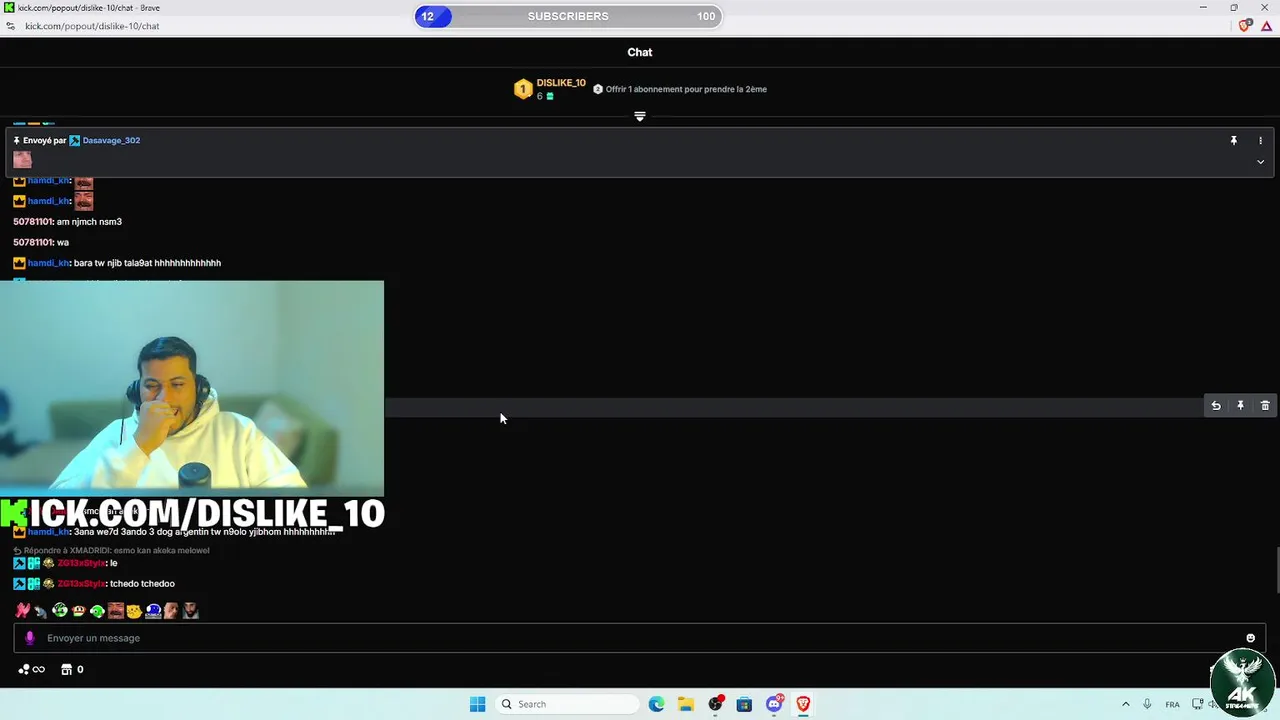The width and height of the screenshot is (1280, 720).
Task: Open Microsoft Edge from taskbar
Action: click(x=656, y=704)
